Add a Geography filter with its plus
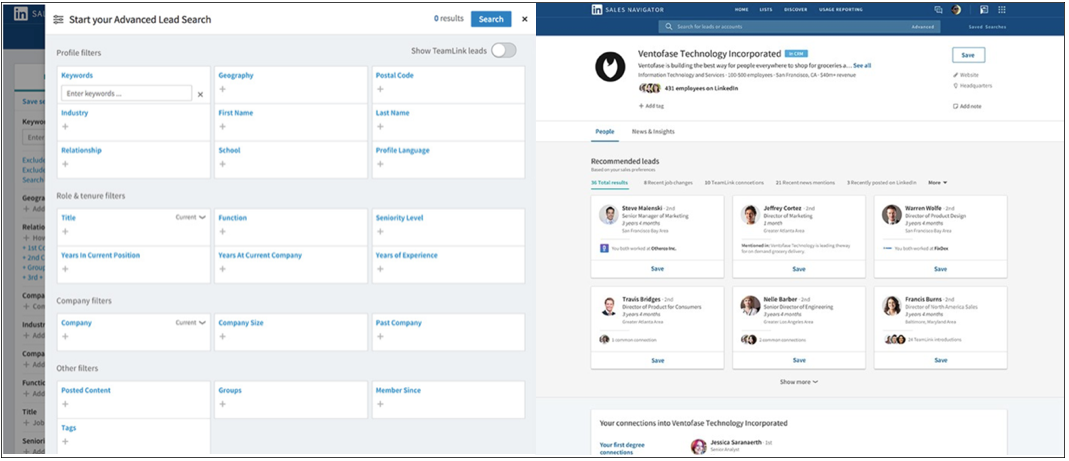 [x=222, y=89]
